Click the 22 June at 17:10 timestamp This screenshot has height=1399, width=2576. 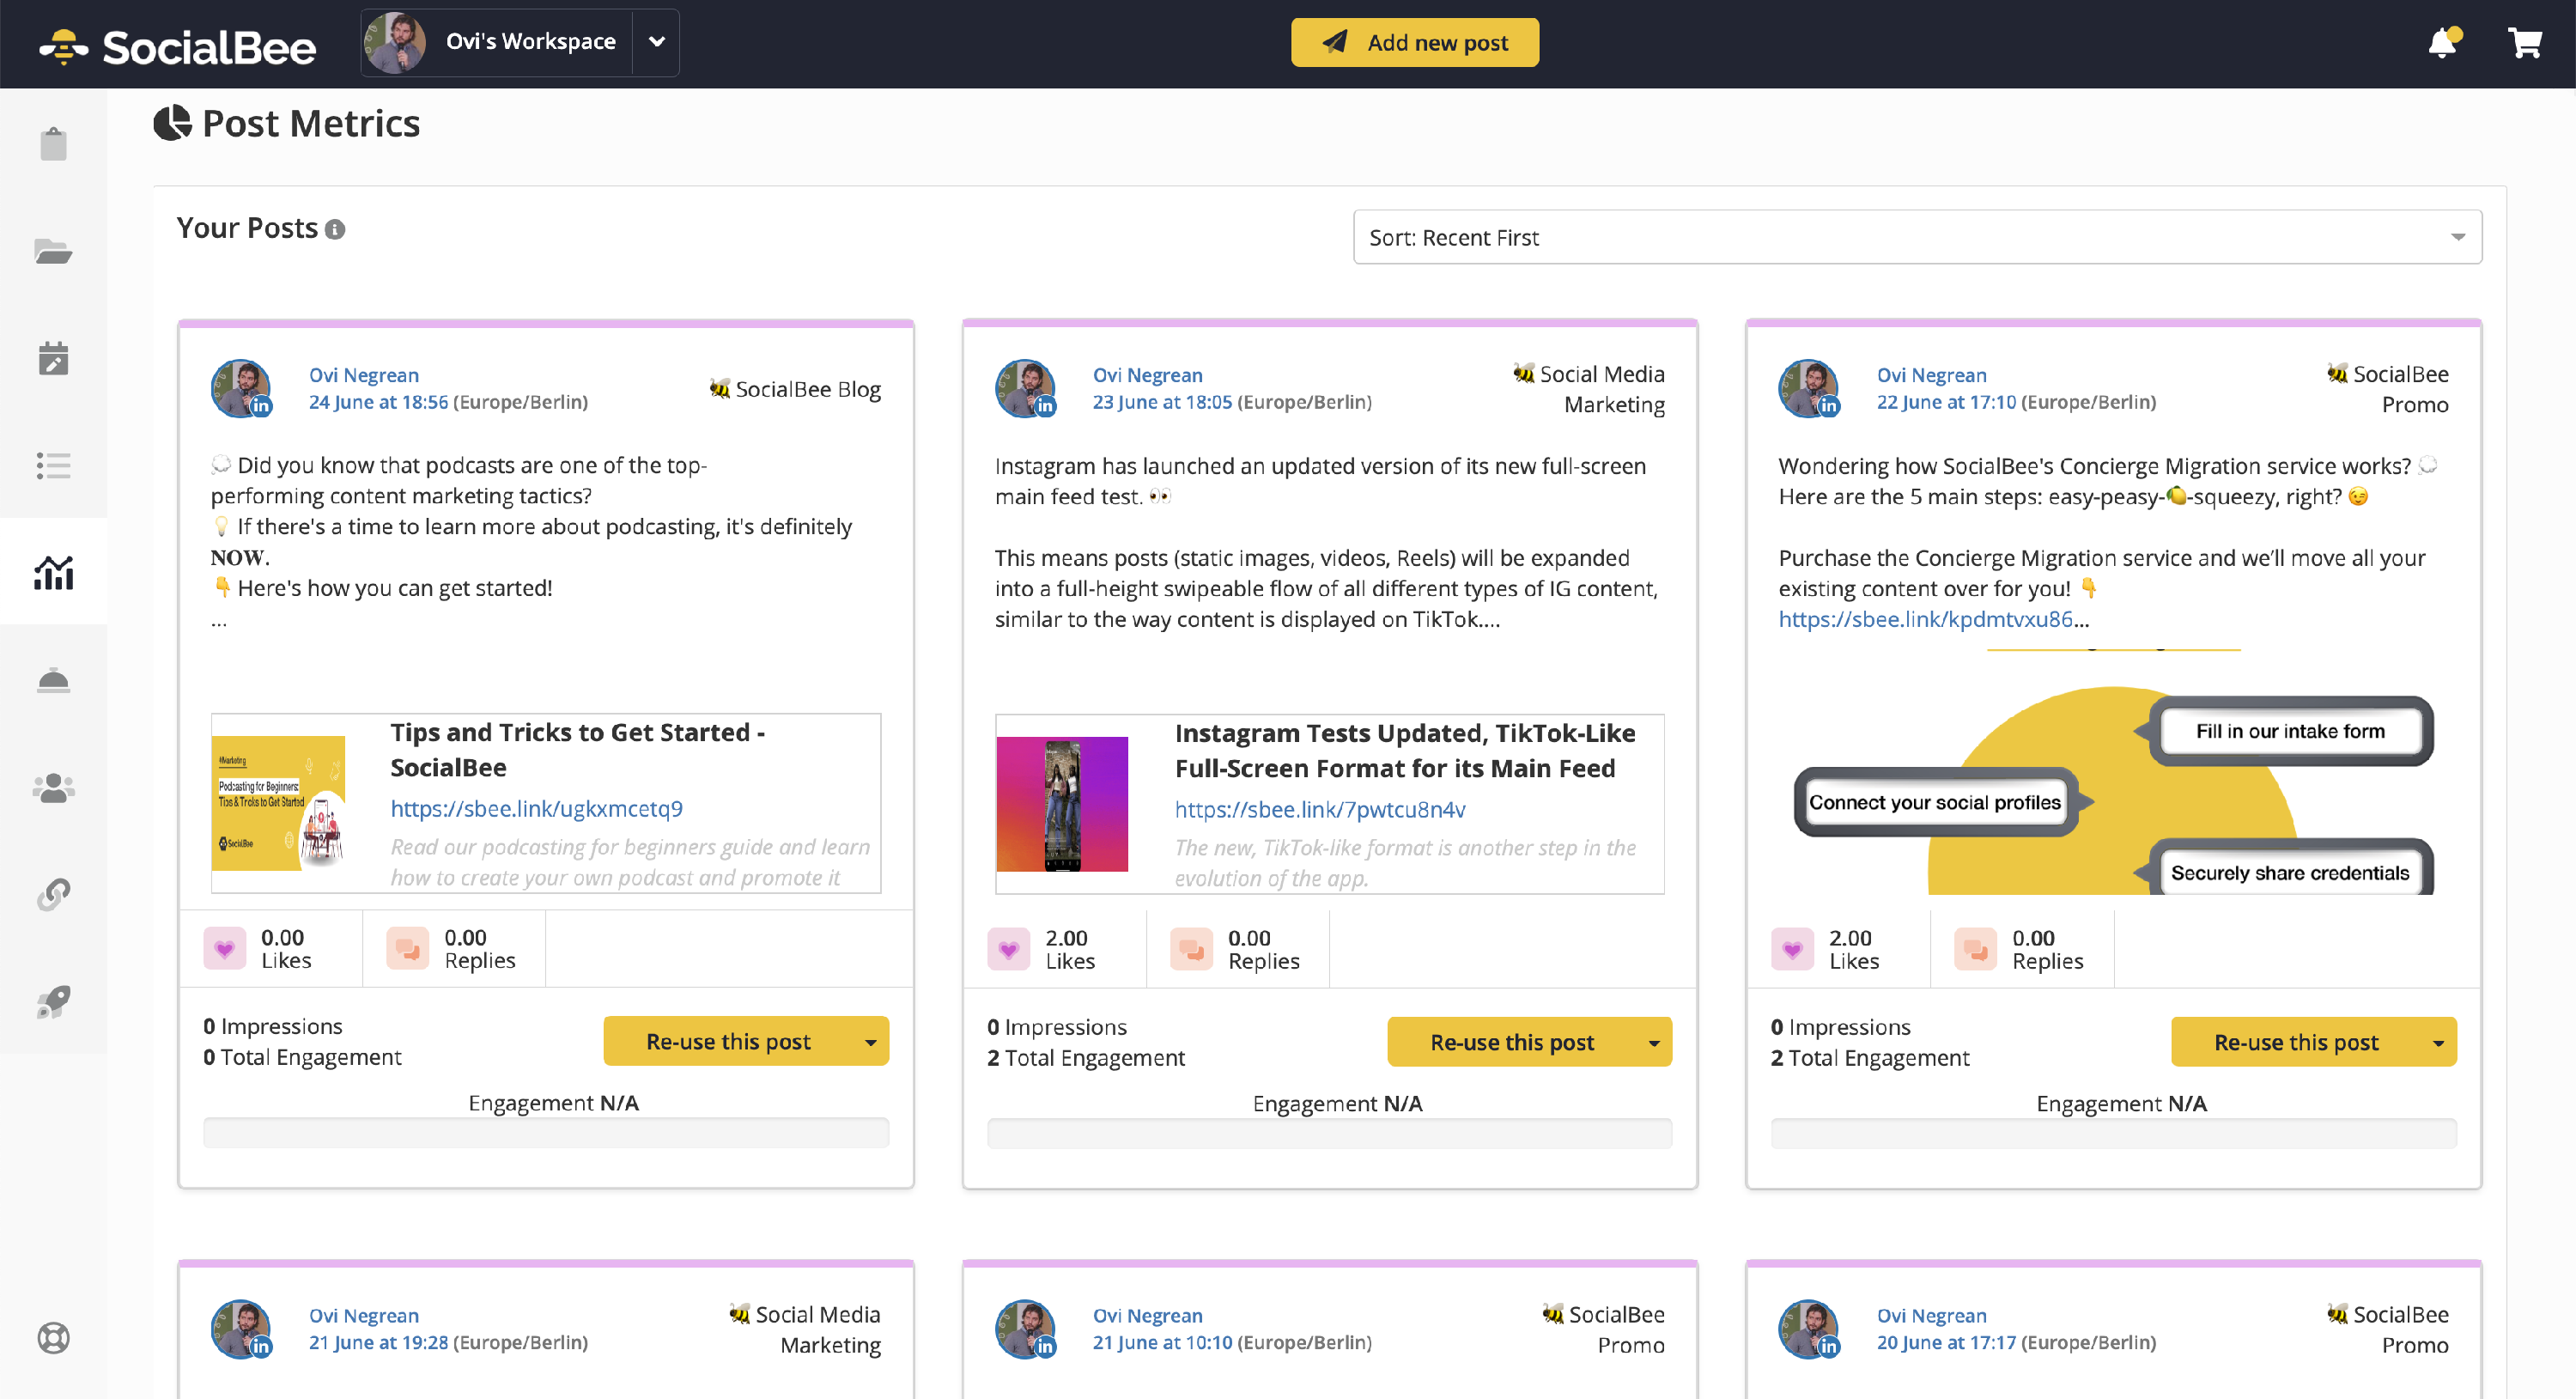click(1946, 402)
